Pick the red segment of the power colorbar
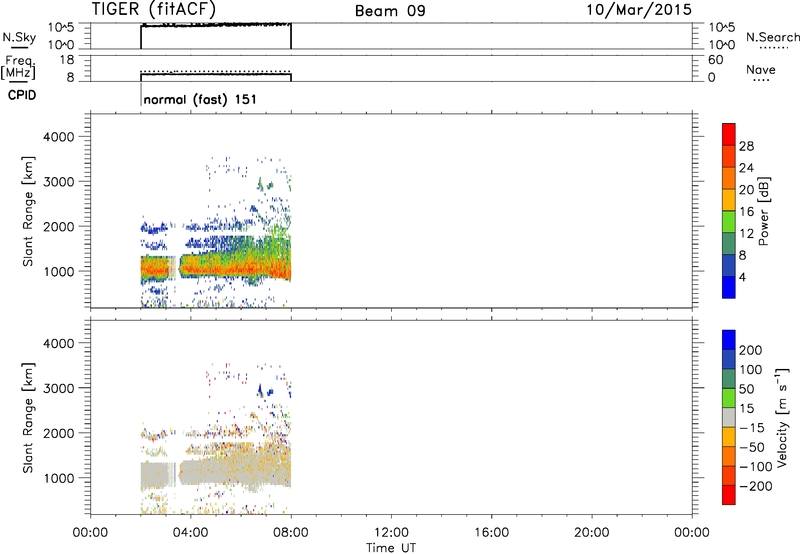This screenshot has width=800, height=554. pos(729,135)
